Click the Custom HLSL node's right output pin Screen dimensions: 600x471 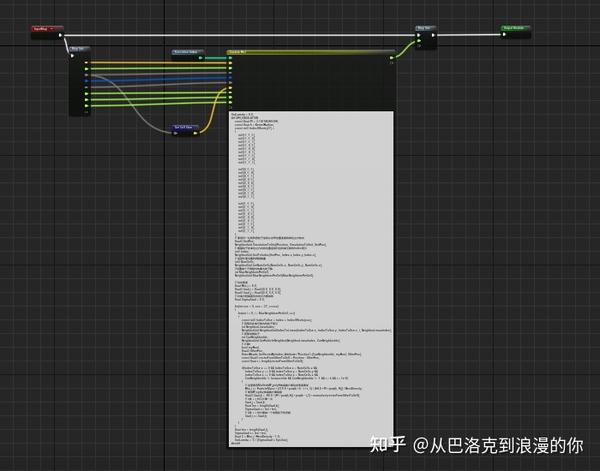point(394,58)
